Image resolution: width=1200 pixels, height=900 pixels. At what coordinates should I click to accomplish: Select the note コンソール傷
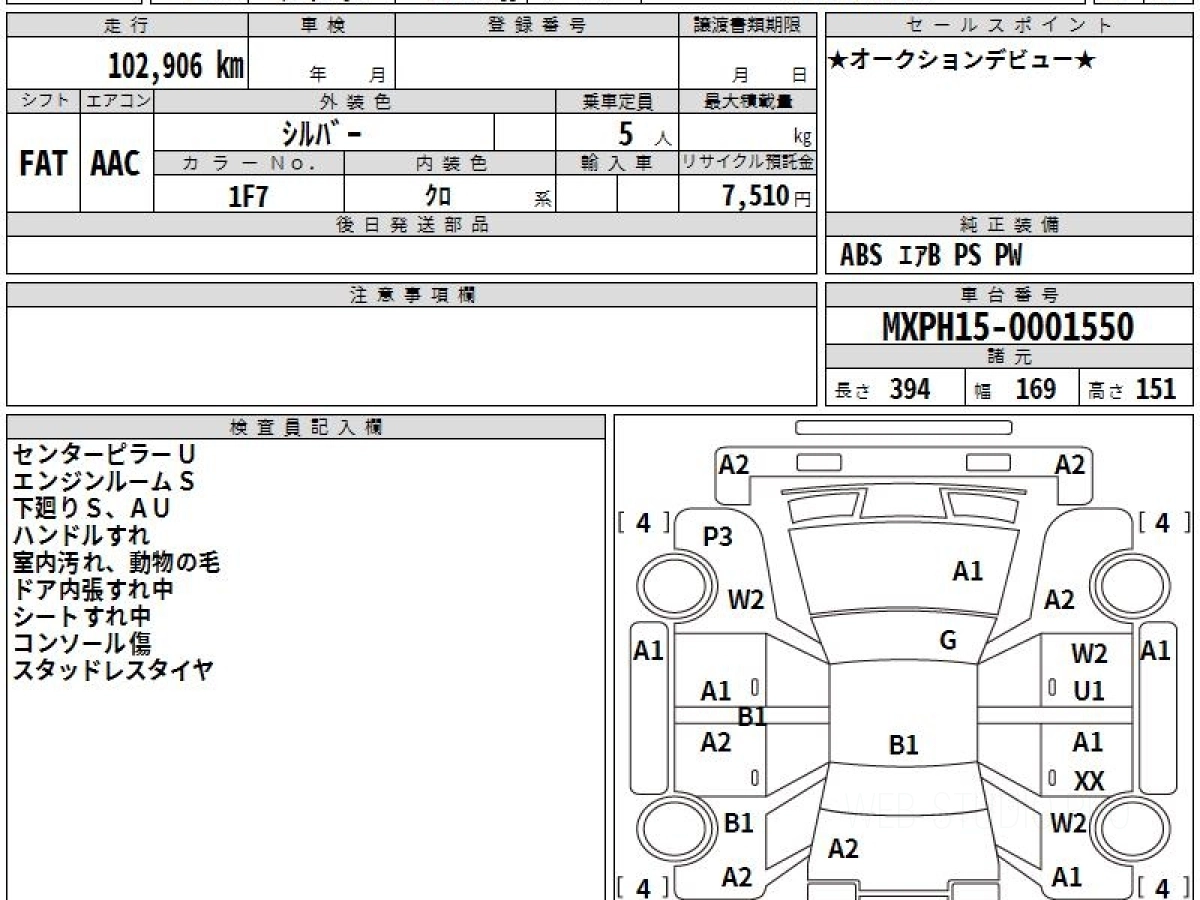pos(82,644)
